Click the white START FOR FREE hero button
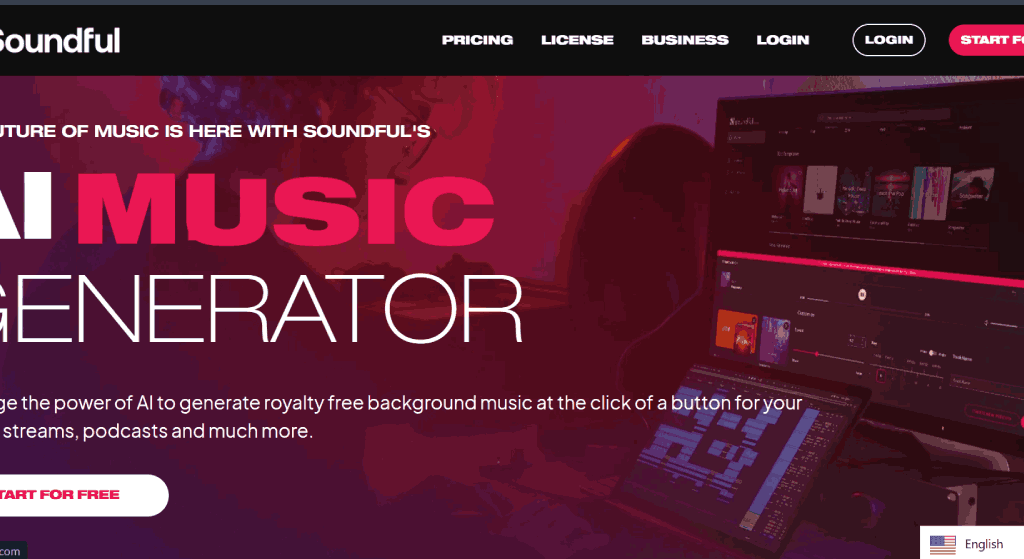This screenshot has width=1024, height=559. [x=82, y=495]
